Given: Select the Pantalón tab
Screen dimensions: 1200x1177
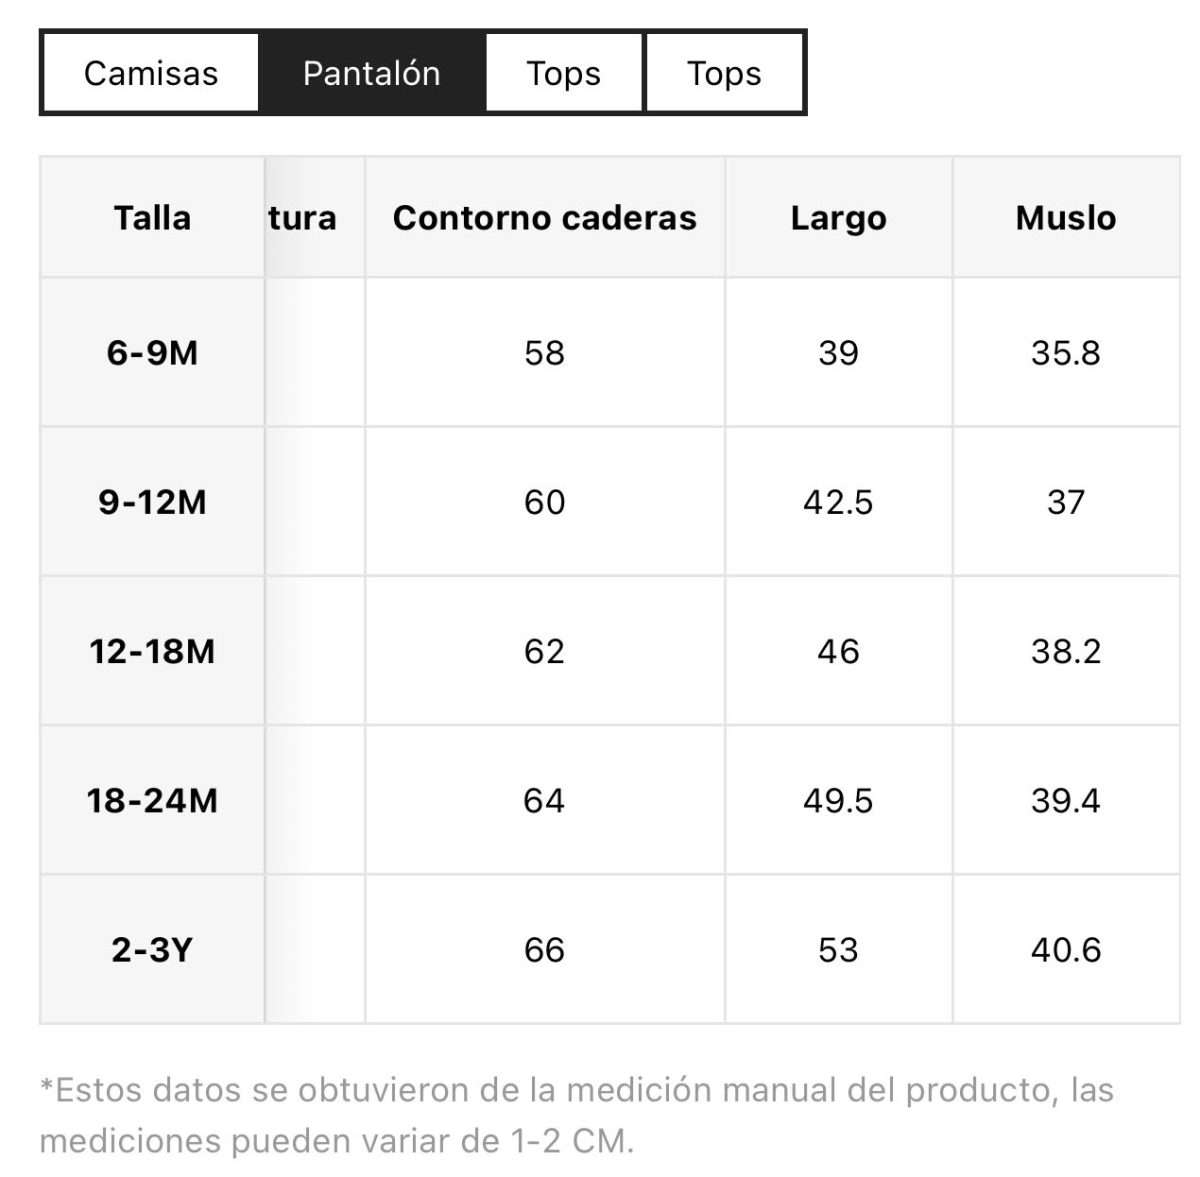Looking at the screenshot, I should [371, 73].
